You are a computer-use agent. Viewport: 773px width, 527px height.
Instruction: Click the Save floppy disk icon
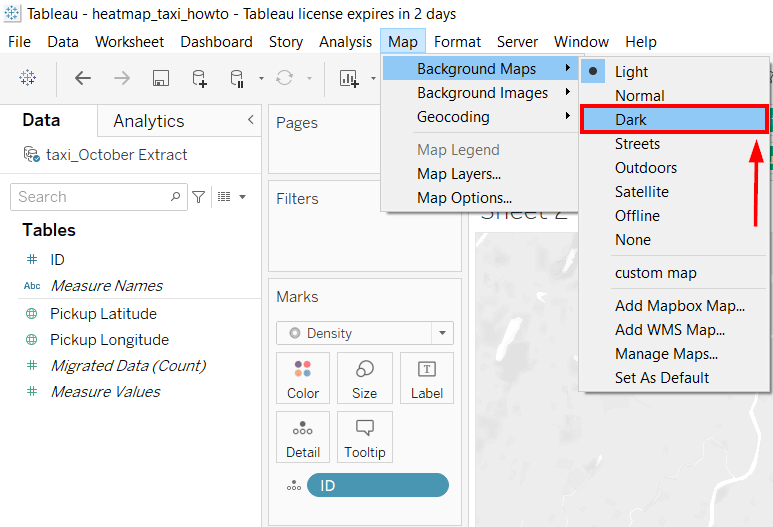(161, 78)
